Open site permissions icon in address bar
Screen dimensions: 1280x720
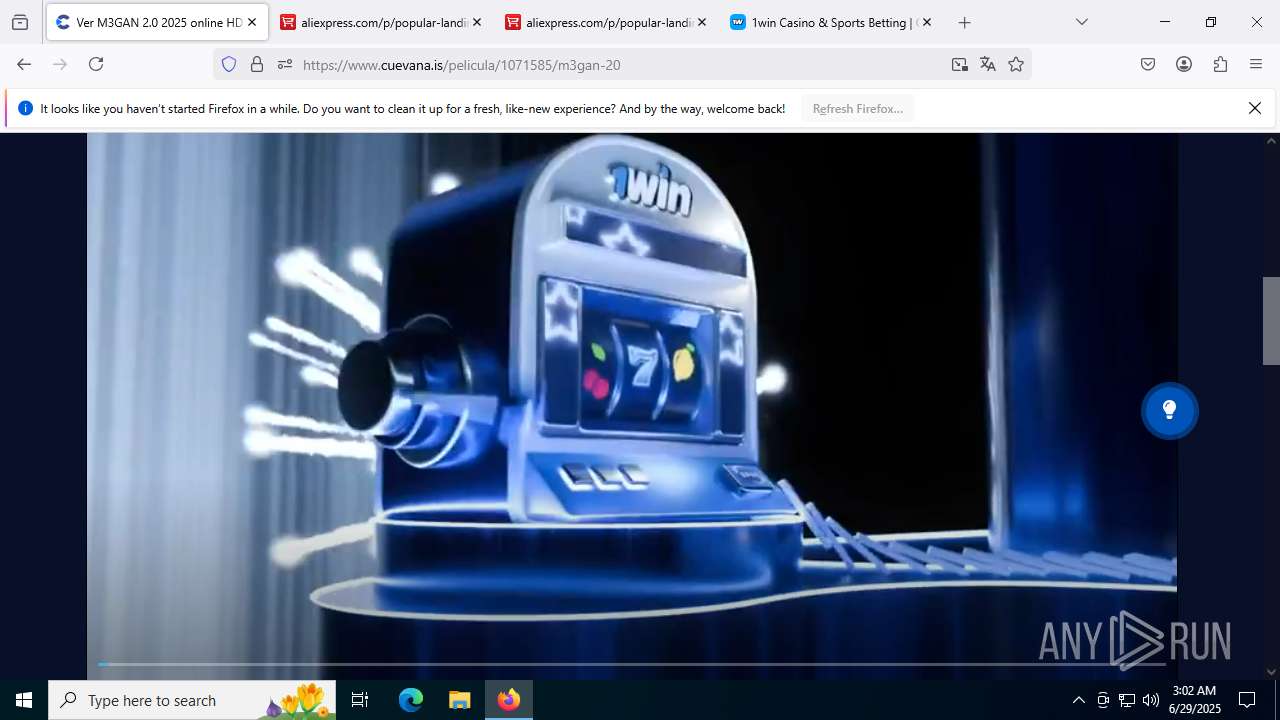(285, 64)
